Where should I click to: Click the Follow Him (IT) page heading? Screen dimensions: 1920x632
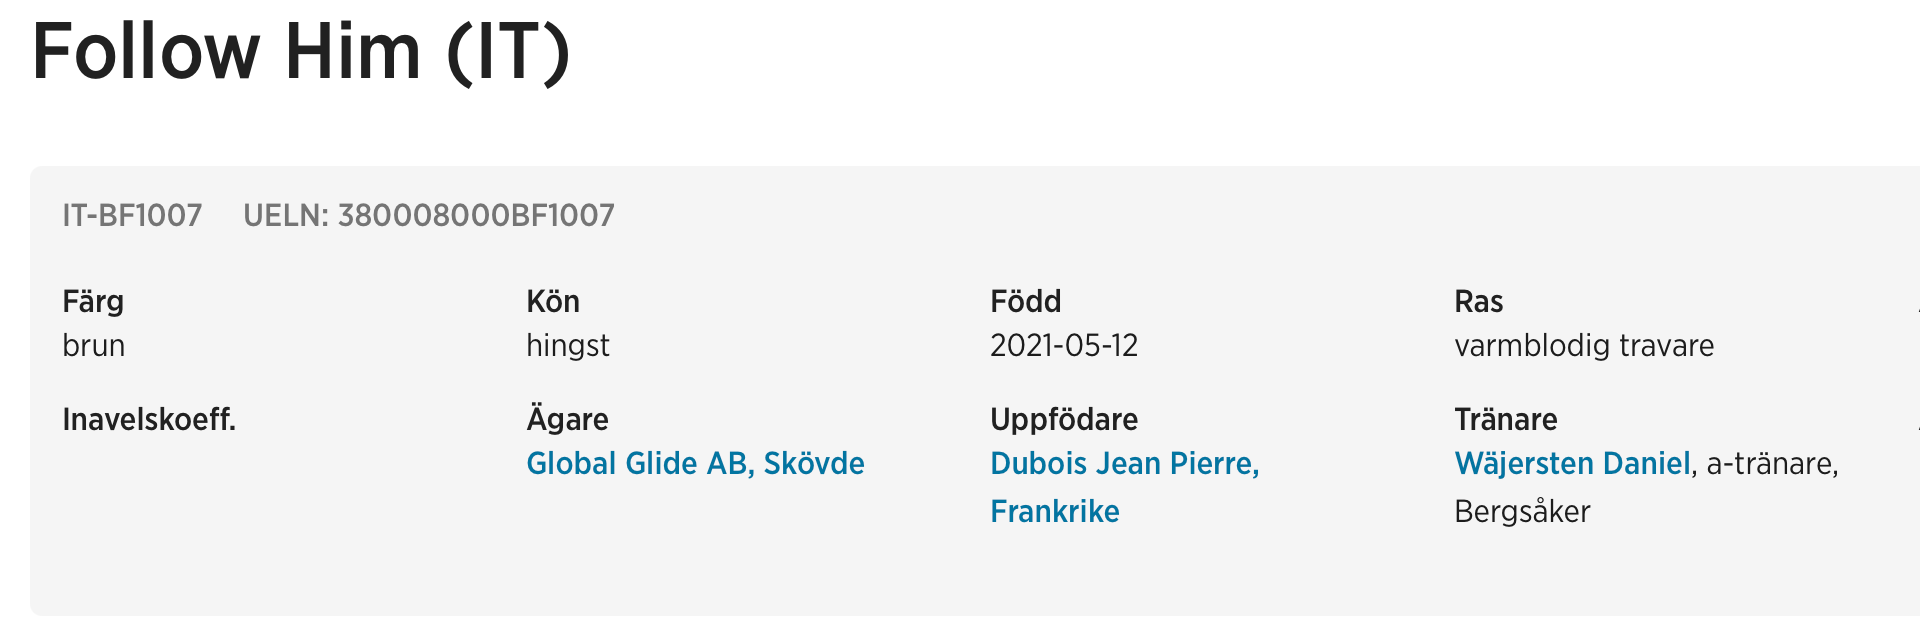pos(301,52)
